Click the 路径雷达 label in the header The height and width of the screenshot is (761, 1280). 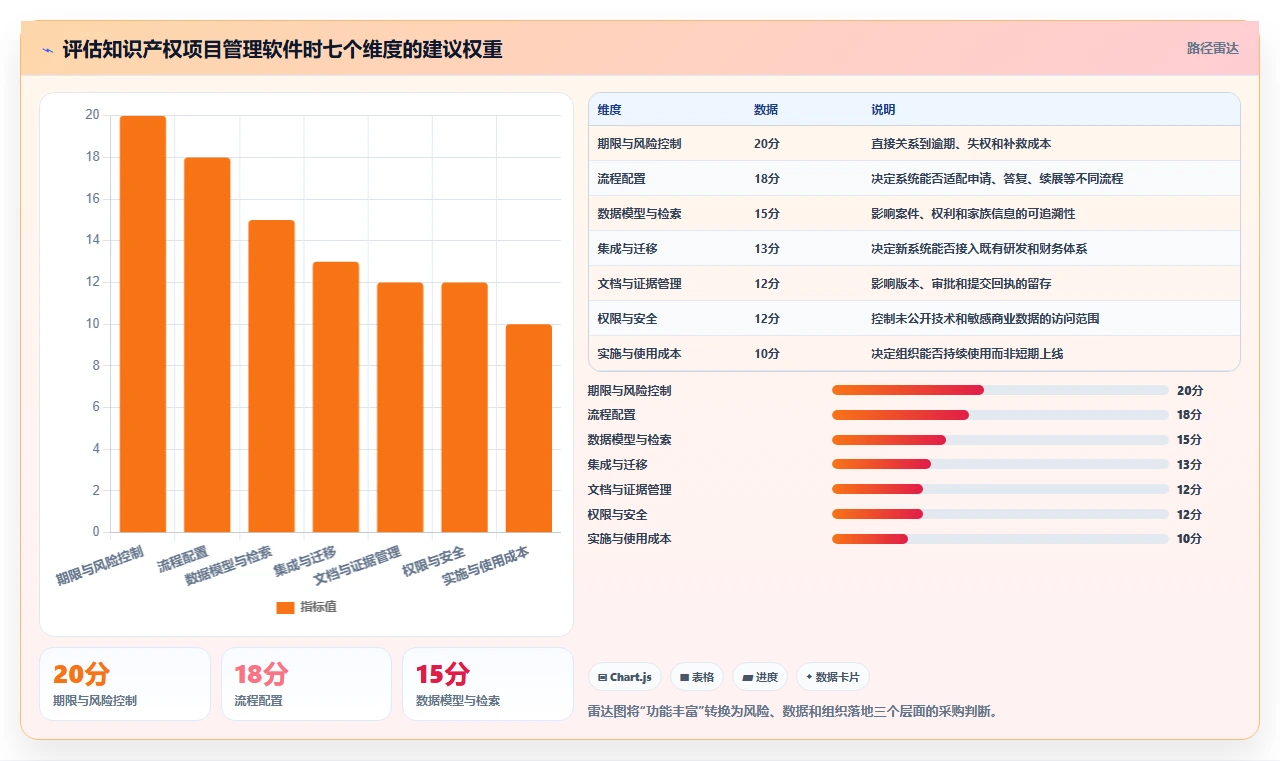(x=1213, y=49)
